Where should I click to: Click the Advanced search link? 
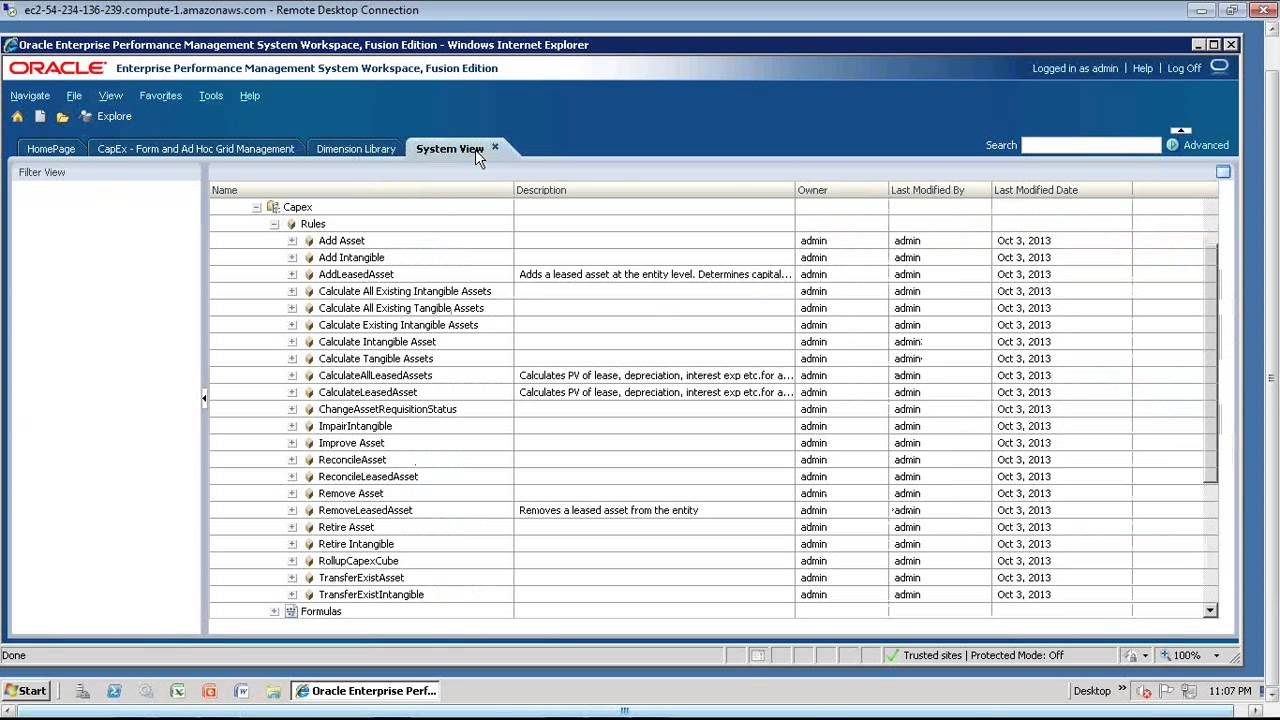(x=1206, y=146)
